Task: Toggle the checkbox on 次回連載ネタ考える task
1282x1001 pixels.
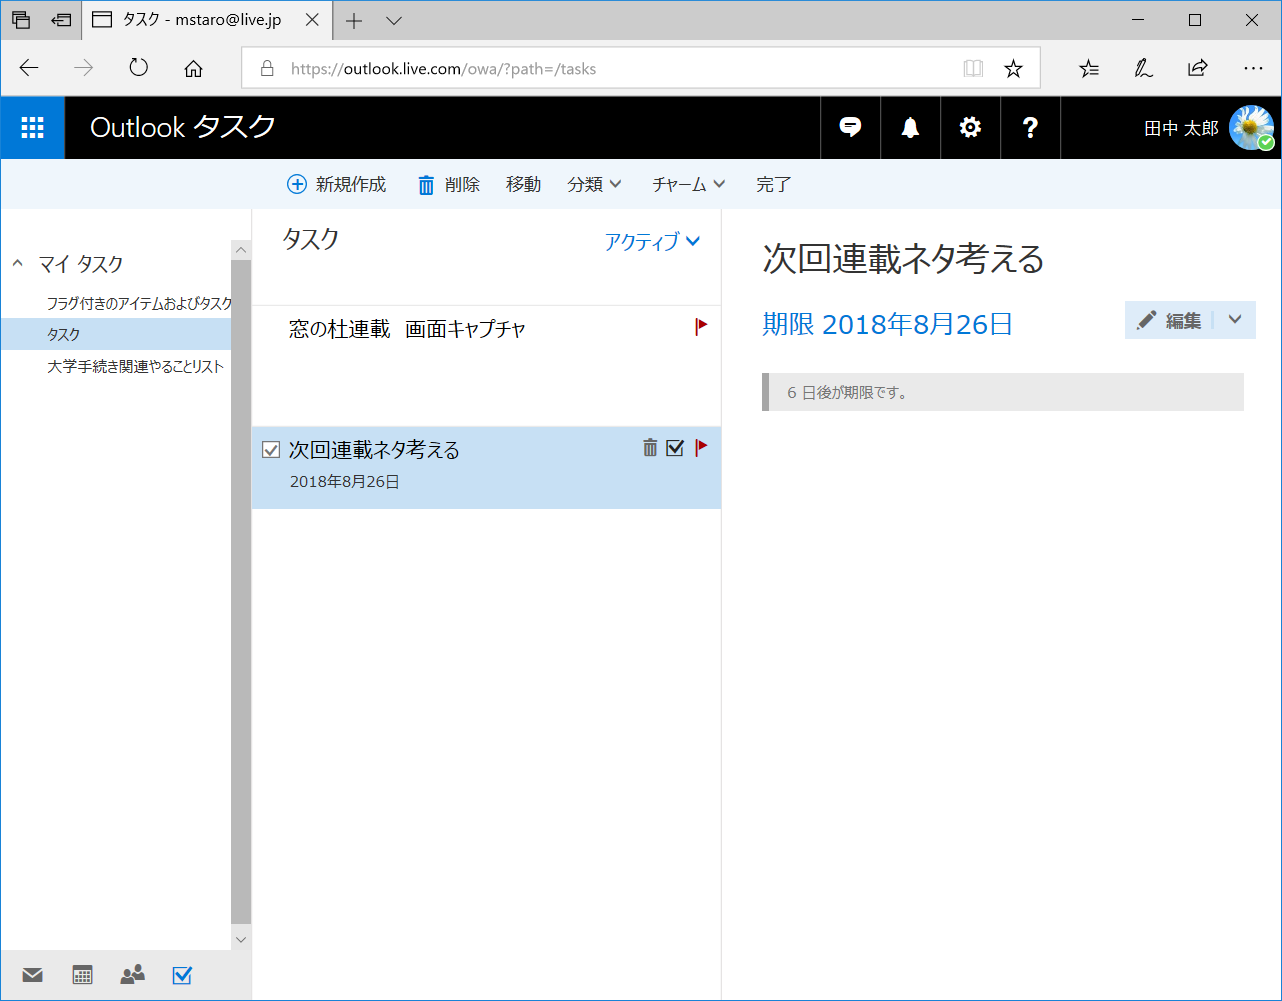Action: click(x=270, y=449)
